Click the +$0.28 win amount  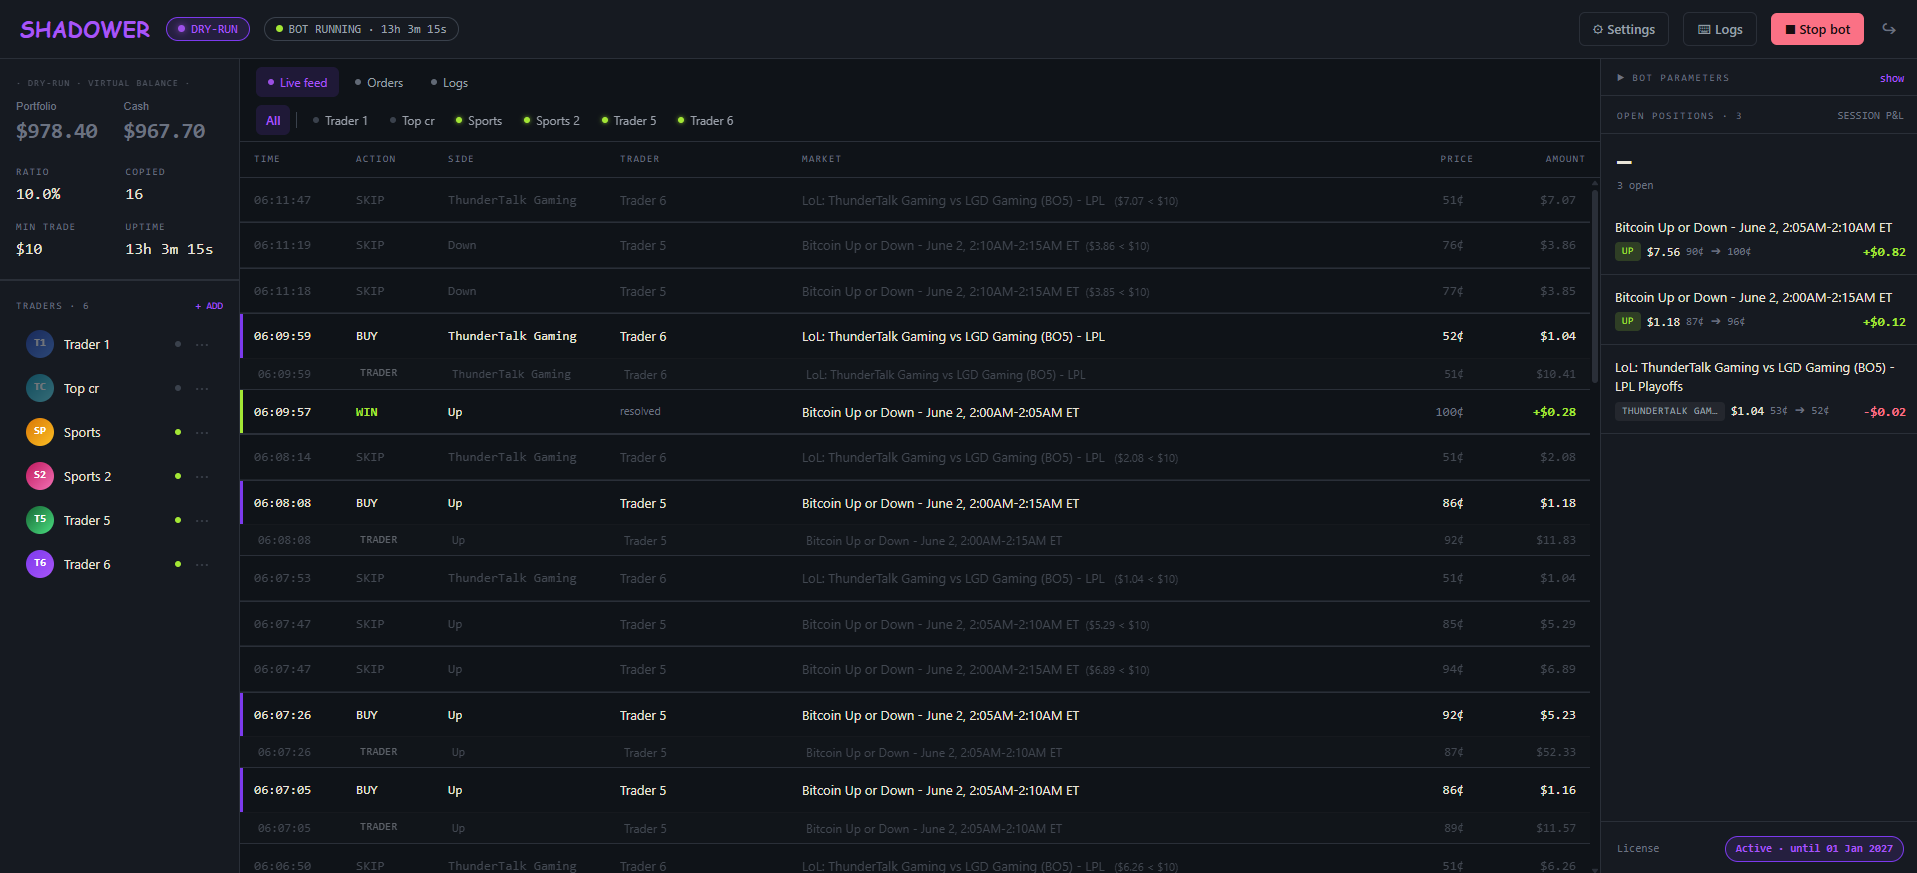point(1554,412)
